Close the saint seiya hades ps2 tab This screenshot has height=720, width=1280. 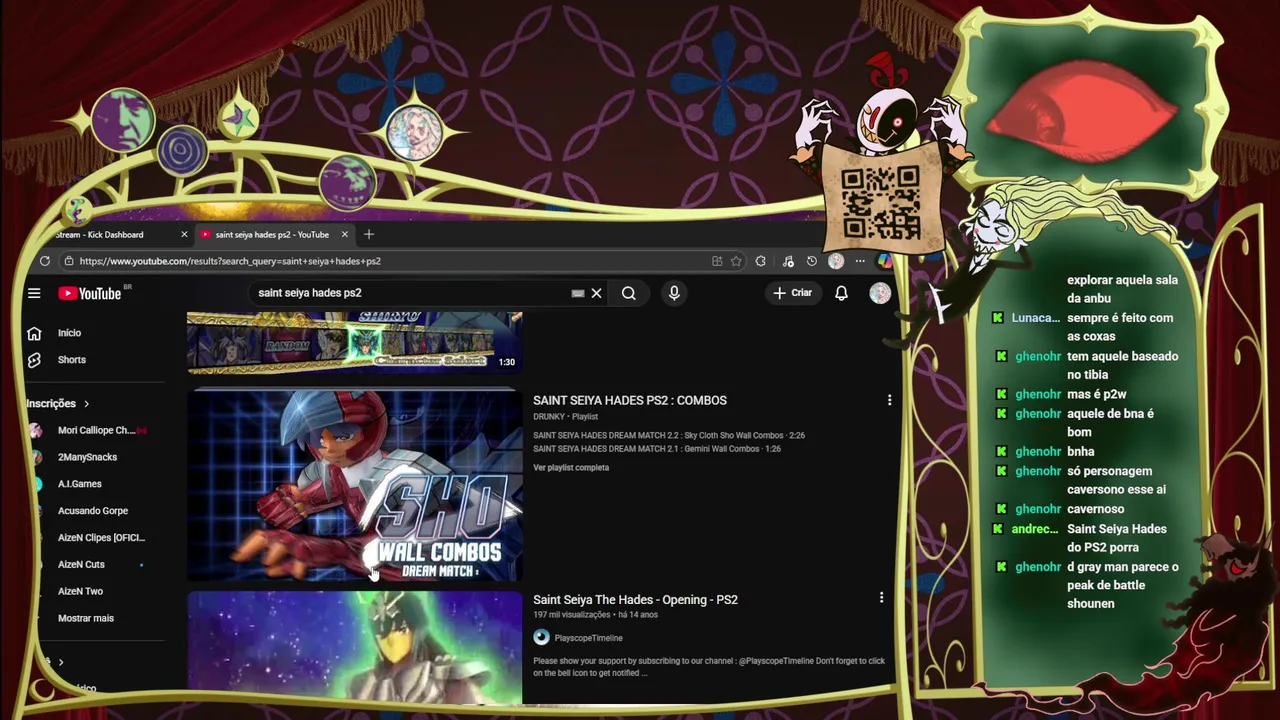pyautogui.click(x=345, y=234)
